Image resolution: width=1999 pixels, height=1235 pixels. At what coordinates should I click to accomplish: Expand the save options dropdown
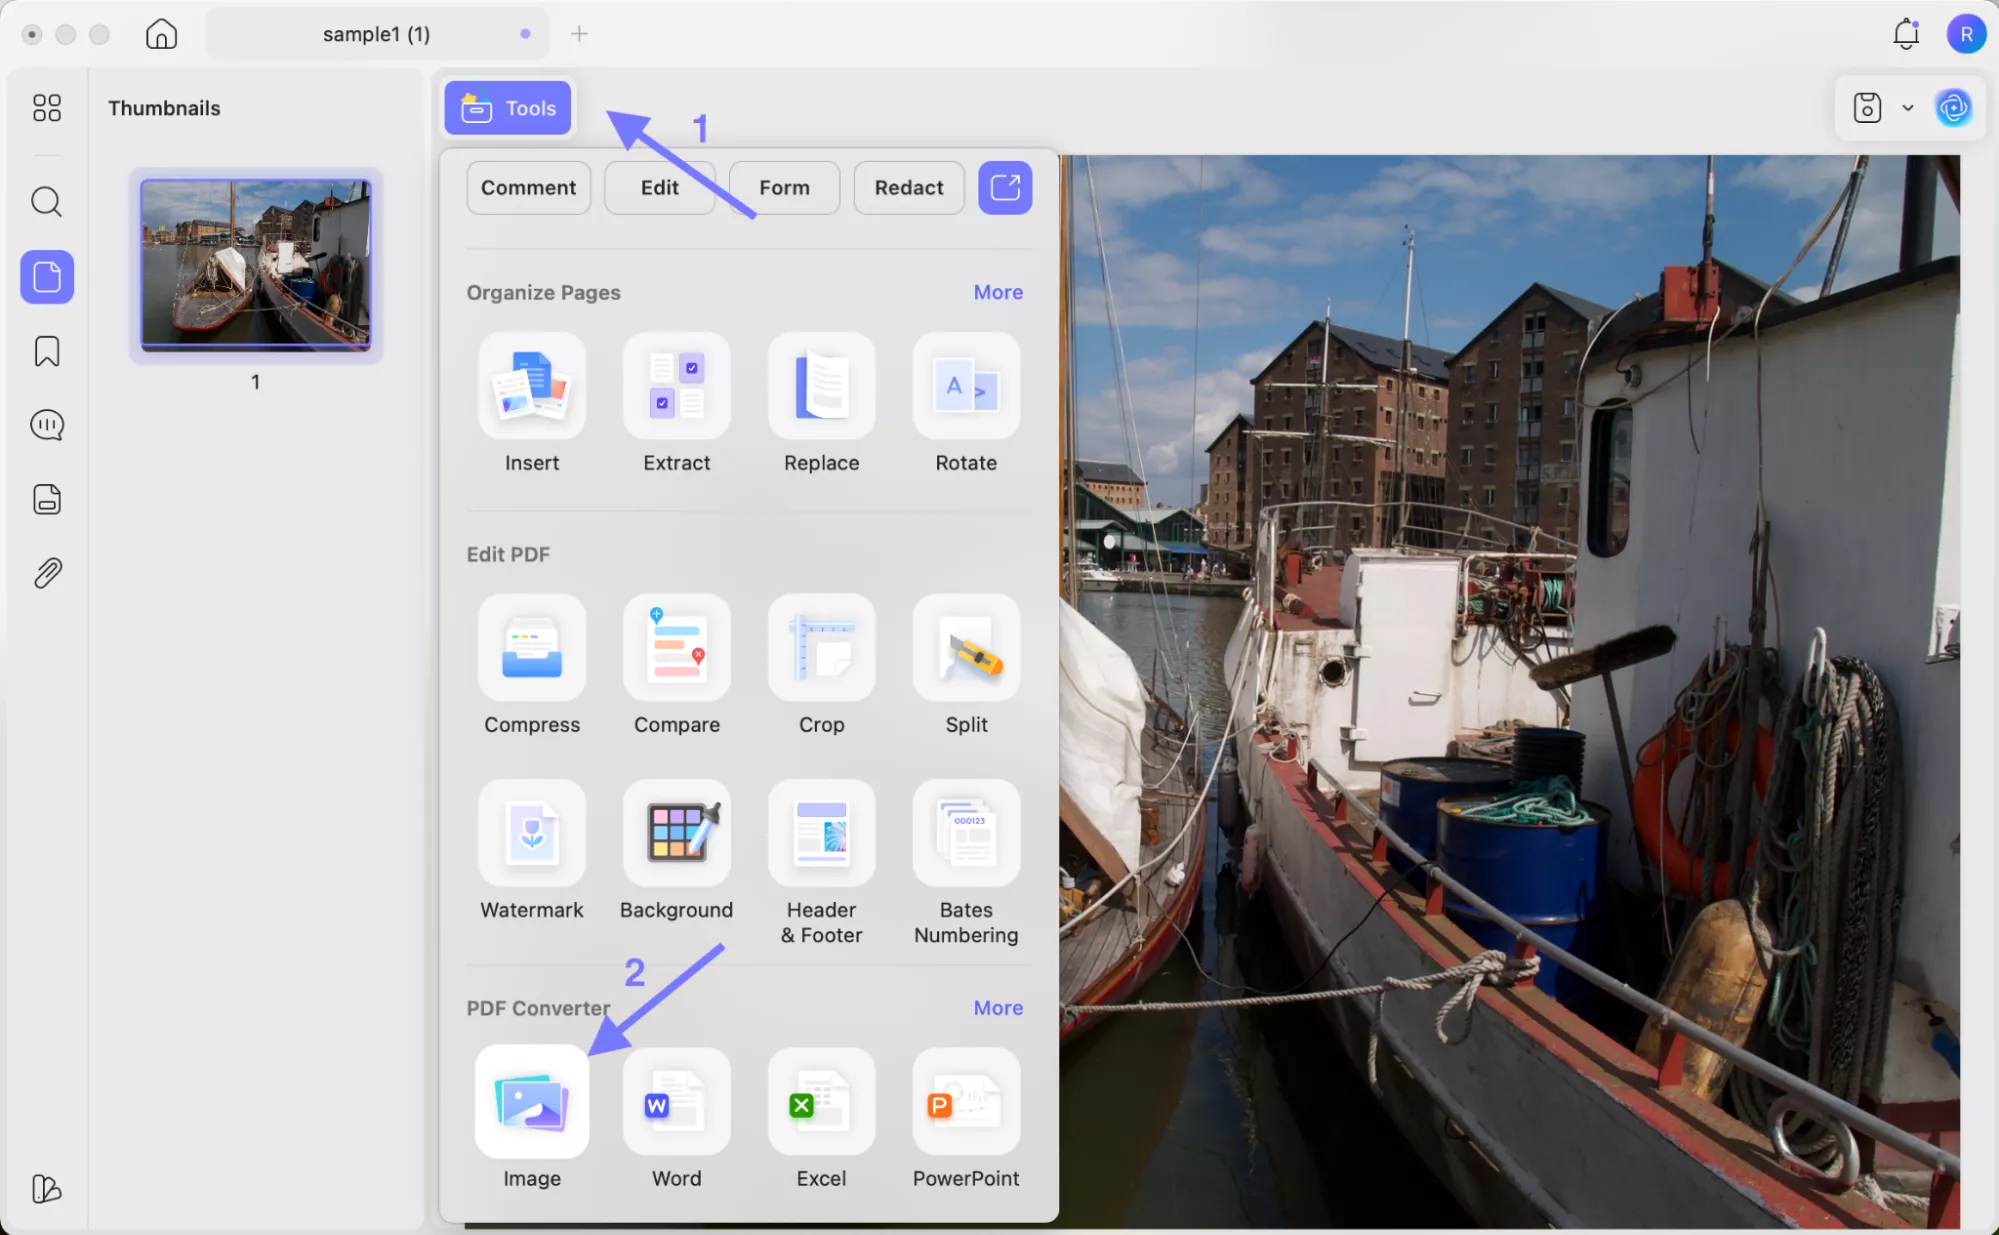1908,107
